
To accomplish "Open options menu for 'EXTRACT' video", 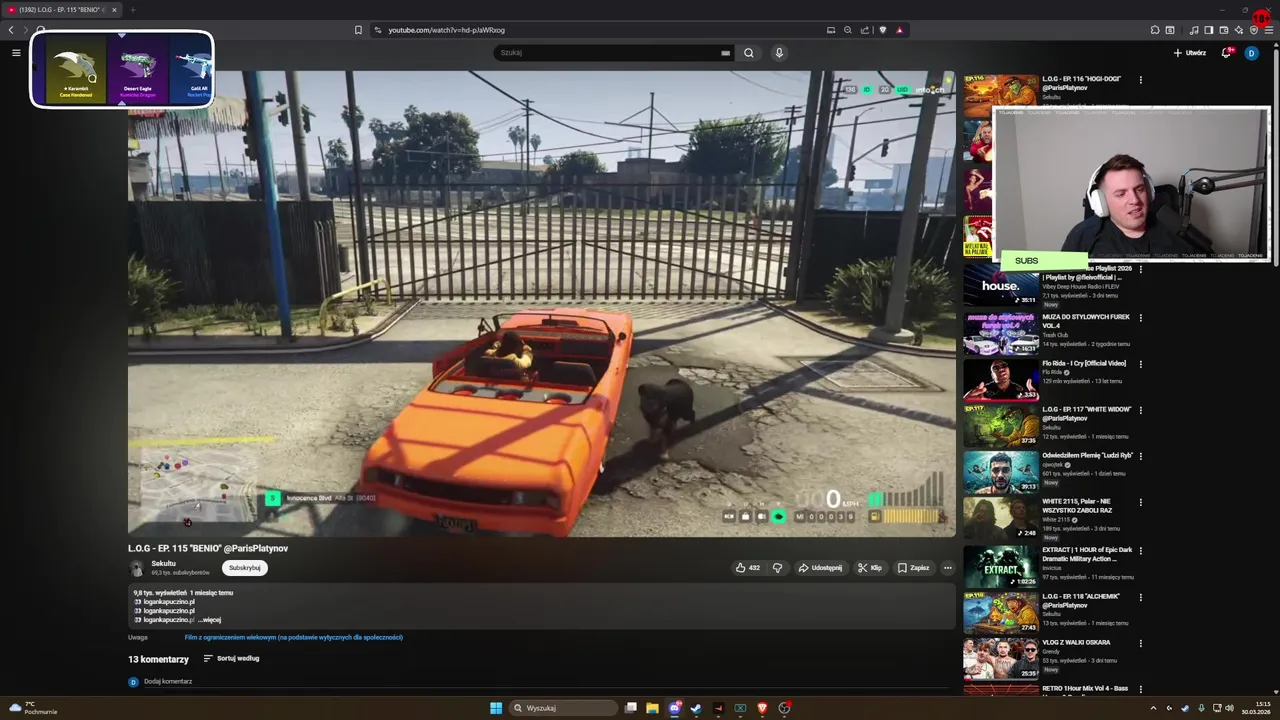I will (1141, 550).
